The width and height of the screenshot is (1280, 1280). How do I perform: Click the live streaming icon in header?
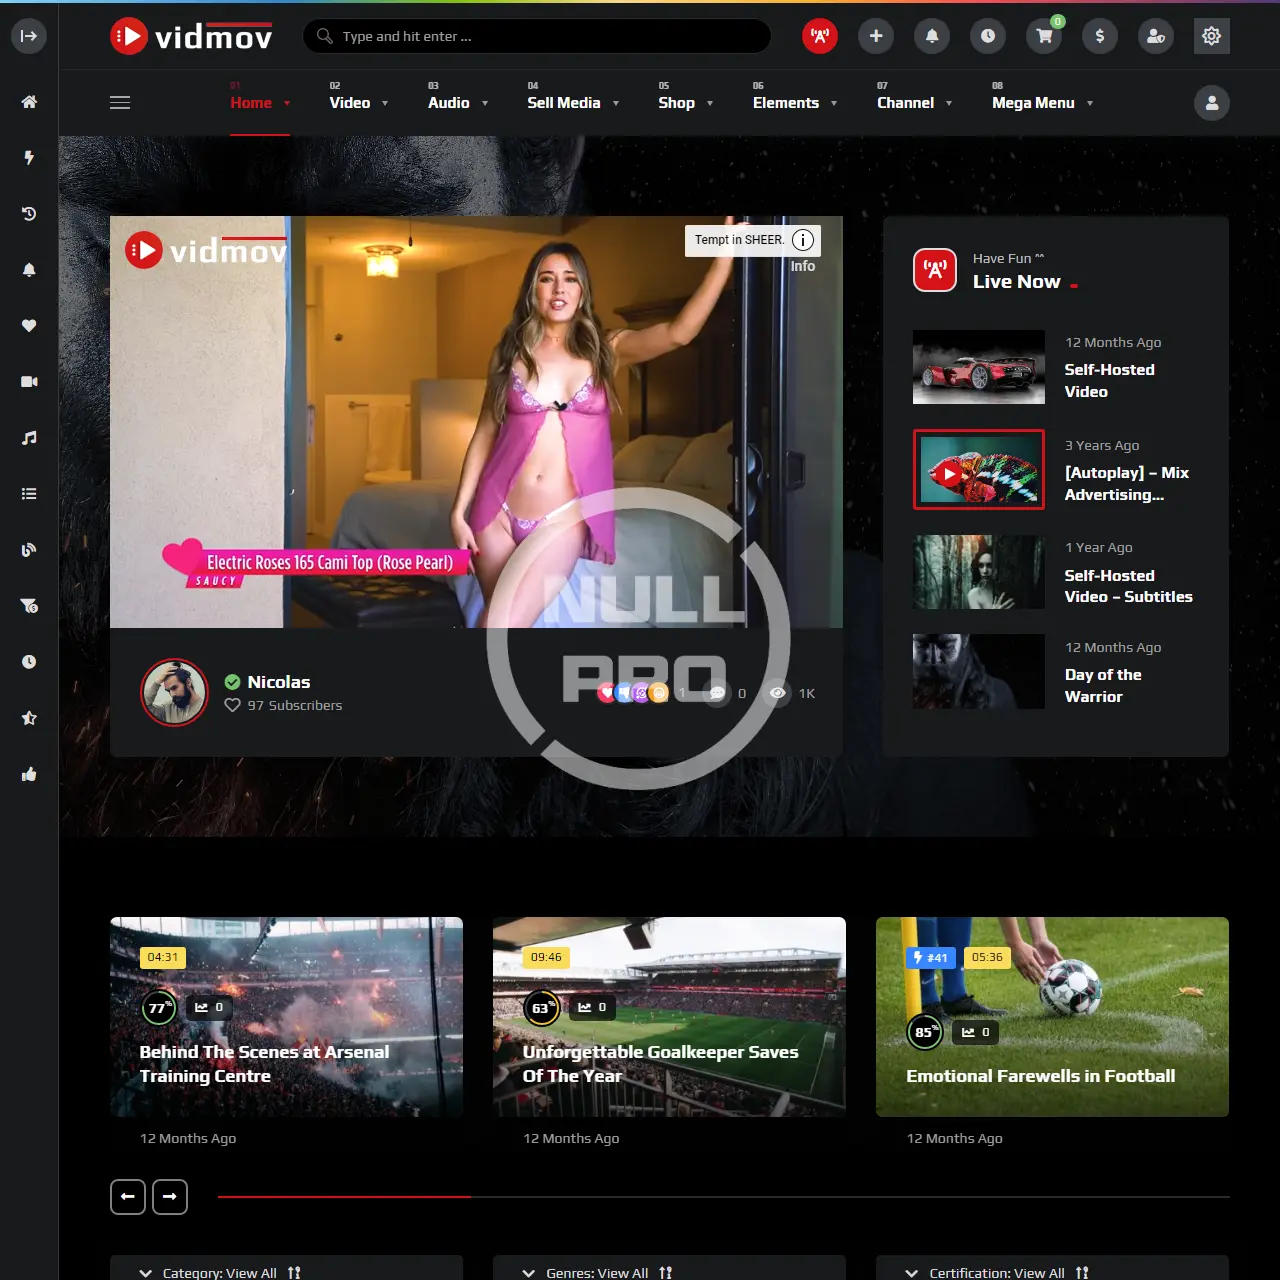pos(819,36)
